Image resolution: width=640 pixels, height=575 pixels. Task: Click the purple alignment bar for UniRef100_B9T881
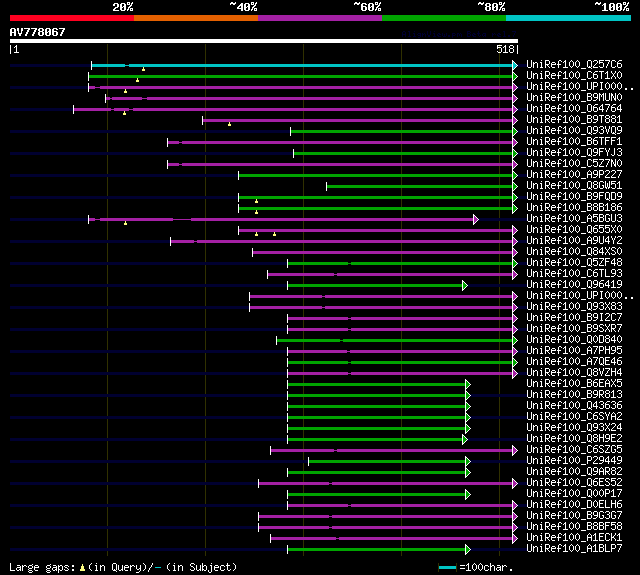pyautogui.click(x=358, y=120)
